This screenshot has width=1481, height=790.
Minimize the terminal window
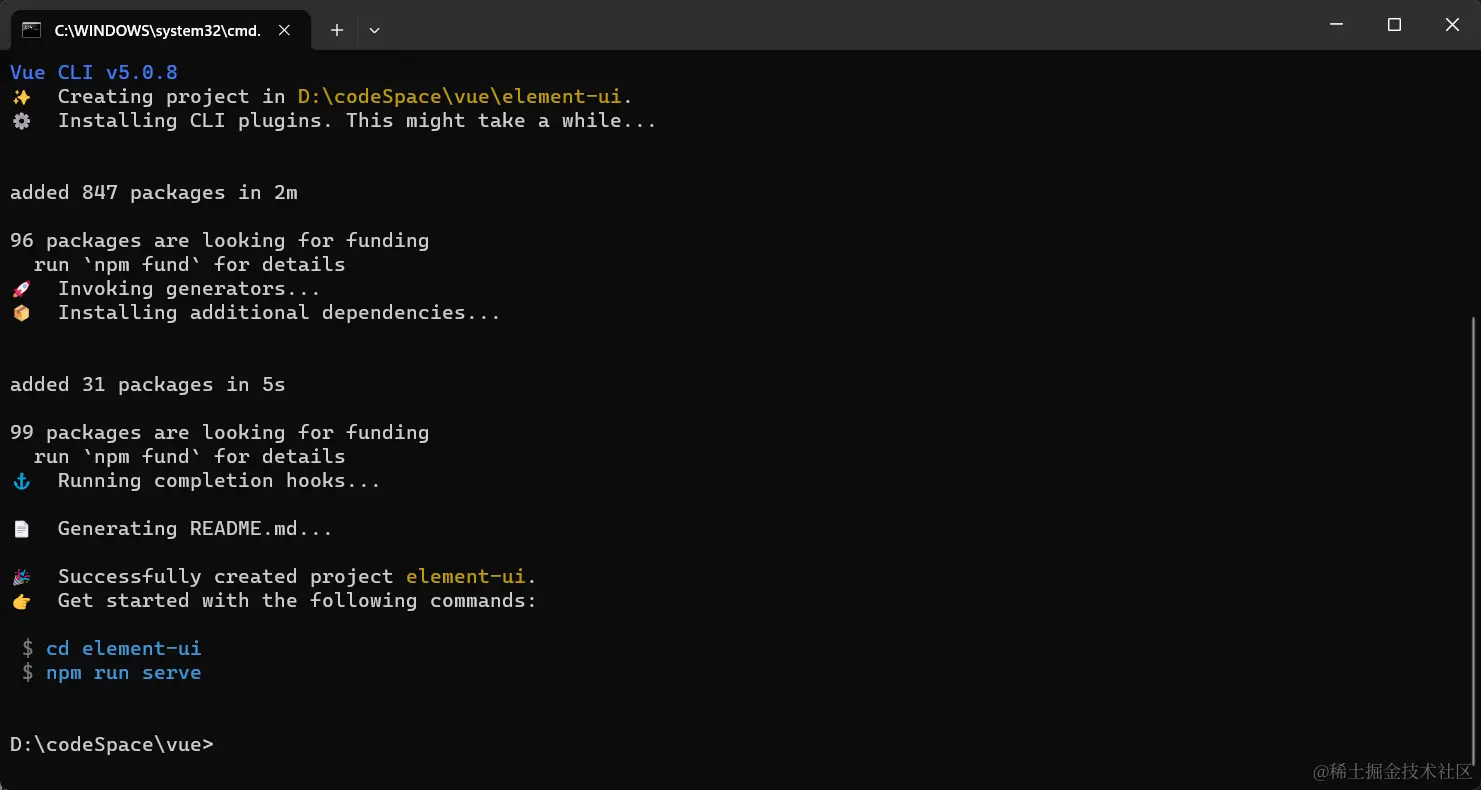coord(1336,25)
